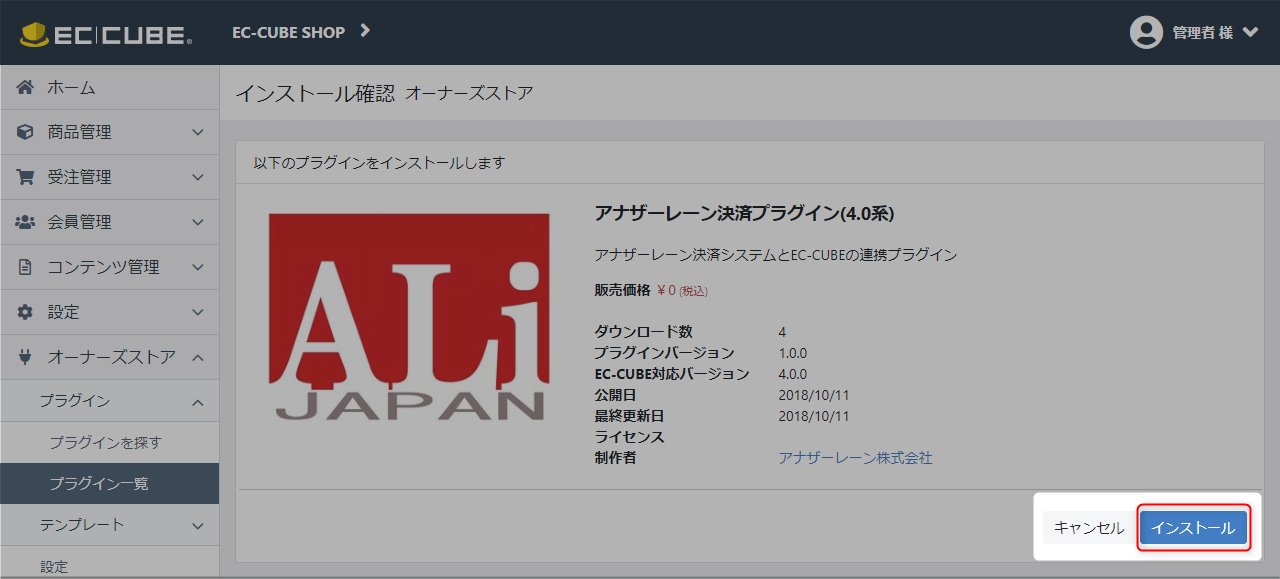Click the キャンセル button
The height and width of the screenshot is (579, 1280).
(1089, 528)
